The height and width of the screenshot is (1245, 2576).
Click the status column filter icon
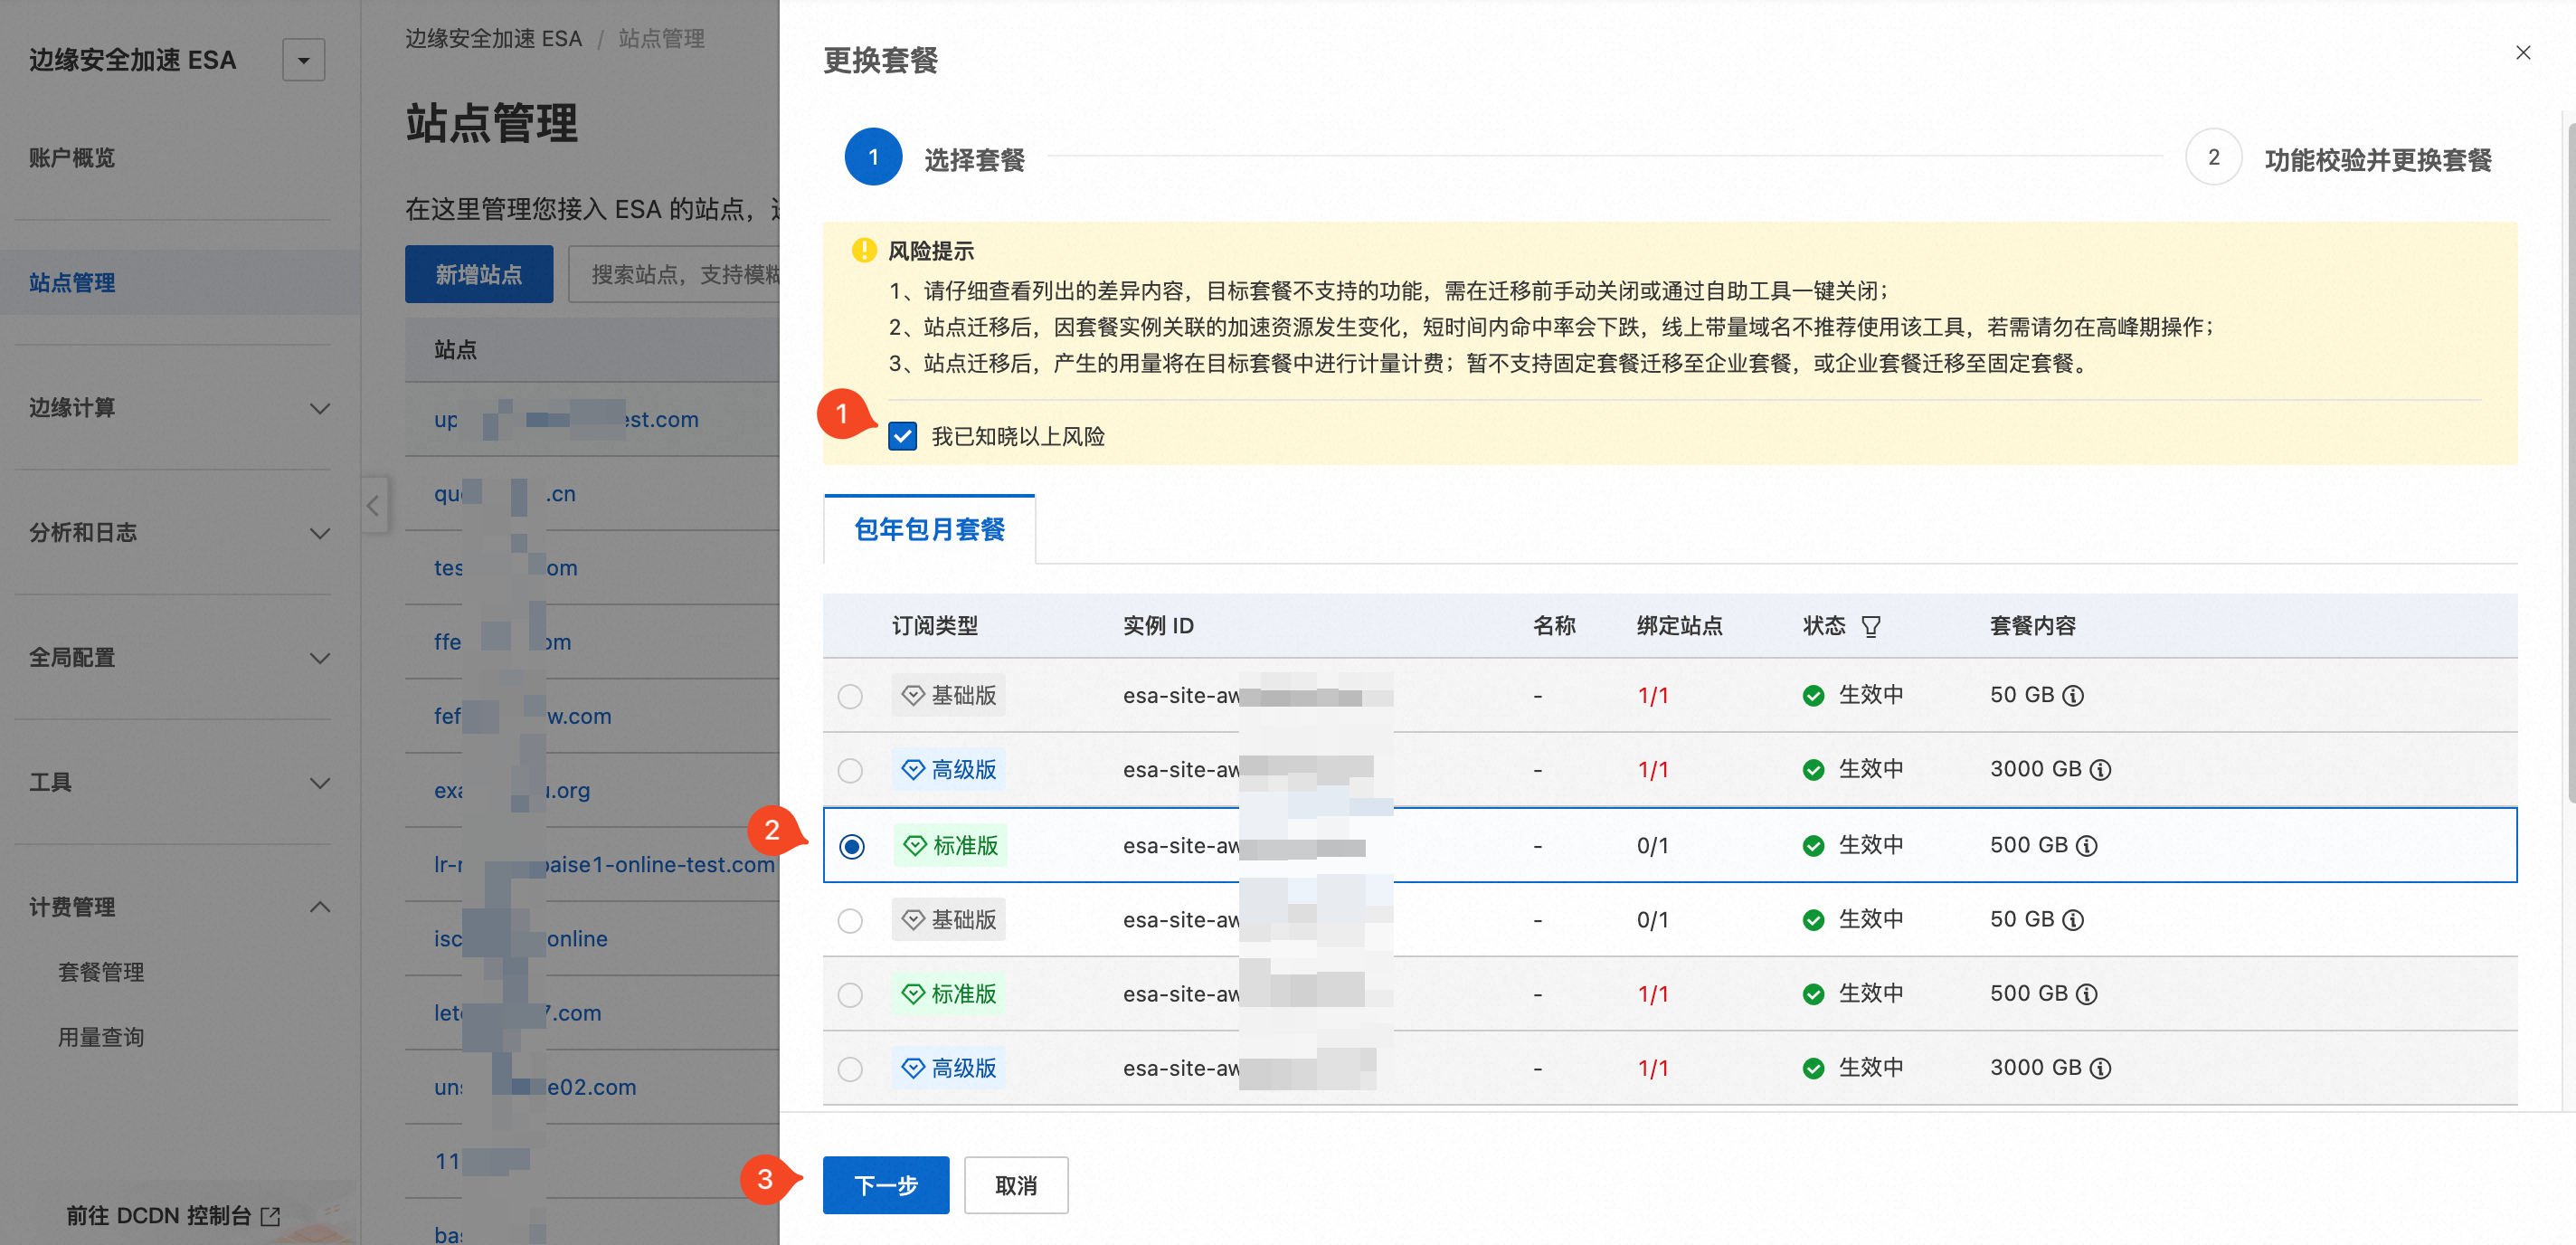pos(1870,626)
